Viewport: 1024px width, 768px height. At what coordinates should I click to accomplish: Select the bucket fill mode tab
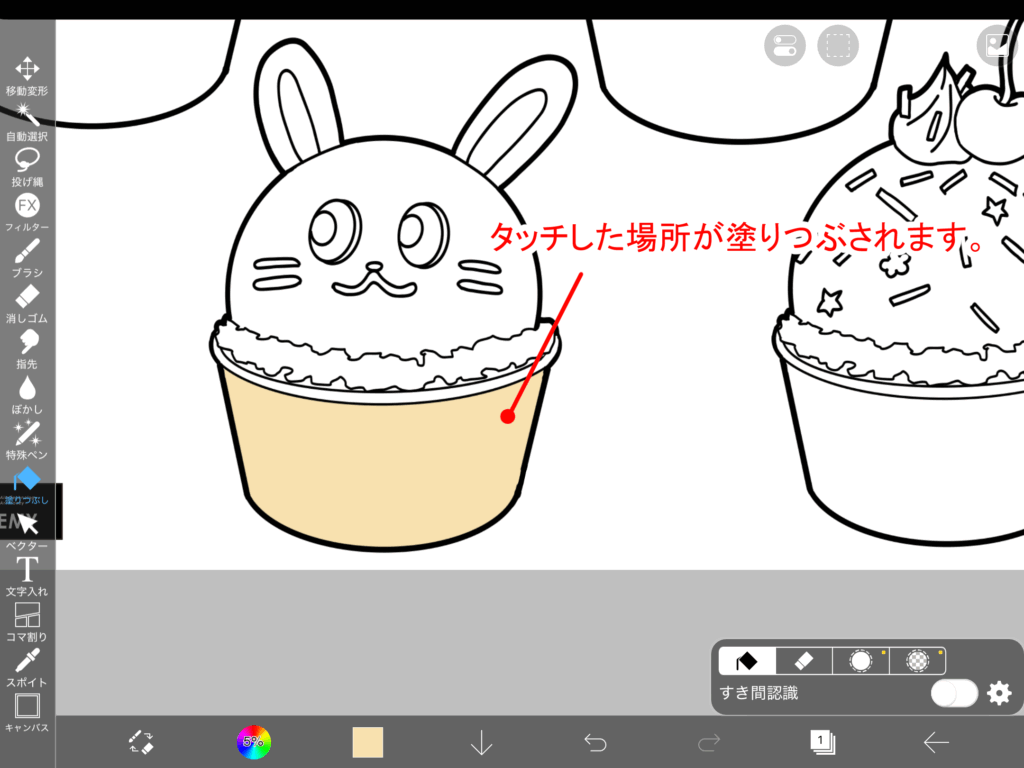[747, 661]
